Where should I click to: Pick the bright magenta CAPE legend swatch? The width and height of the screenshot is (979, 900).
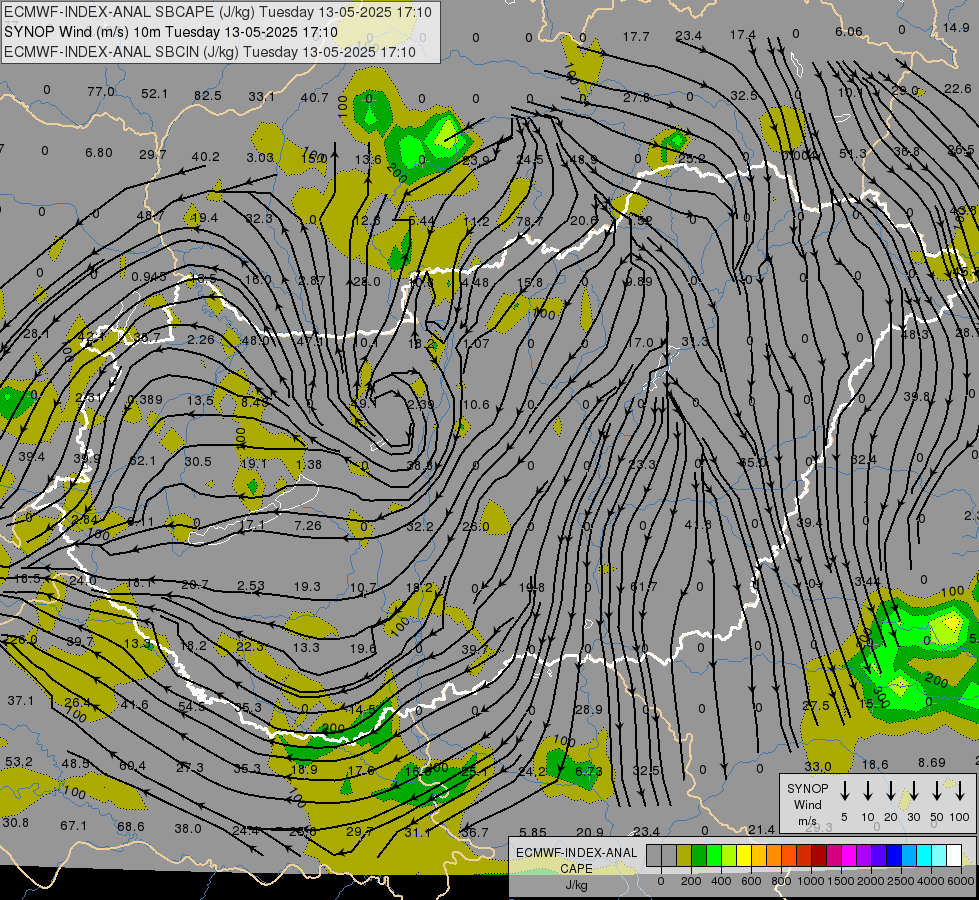849,855
